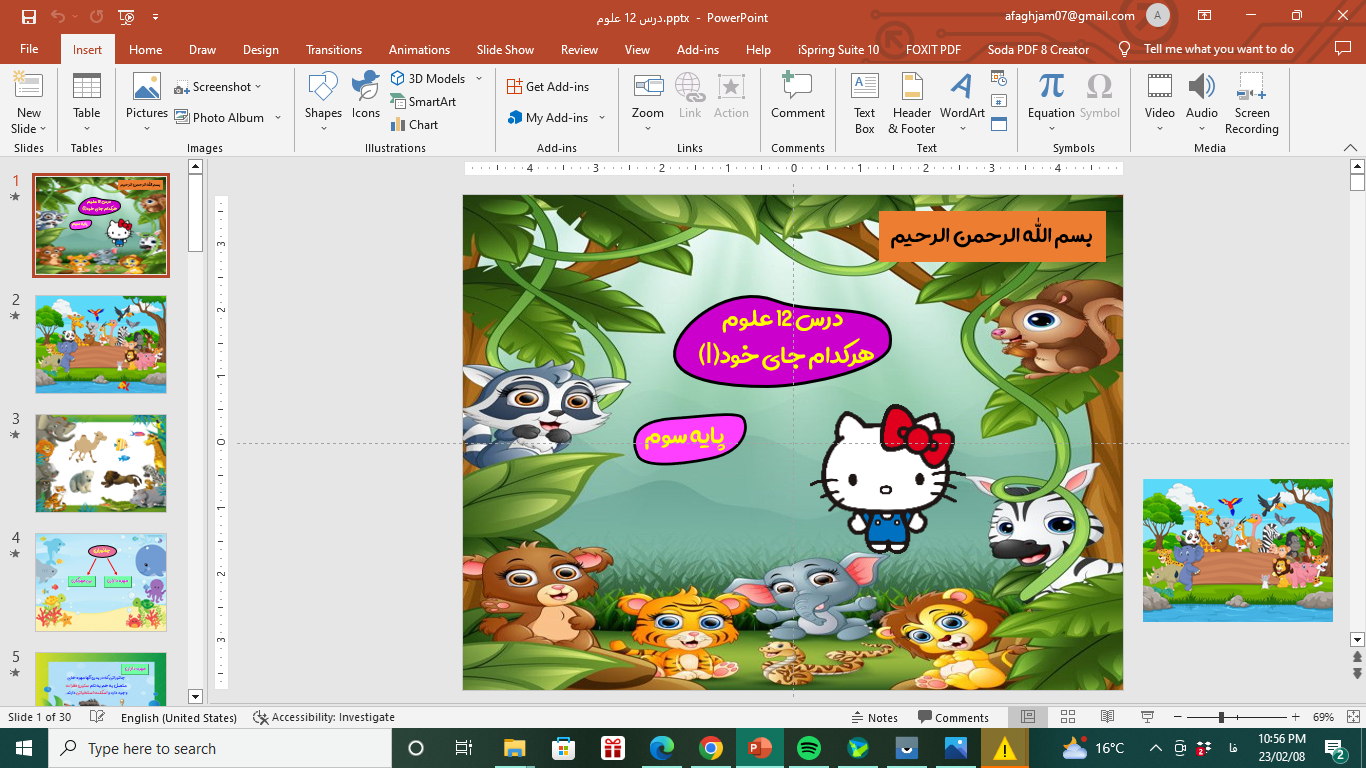Image resolution: width=1366 pixels, height=768 pixels.
Task: Click the zoom slider handle
Action: pyautogui.click(x=1221, y=717)
